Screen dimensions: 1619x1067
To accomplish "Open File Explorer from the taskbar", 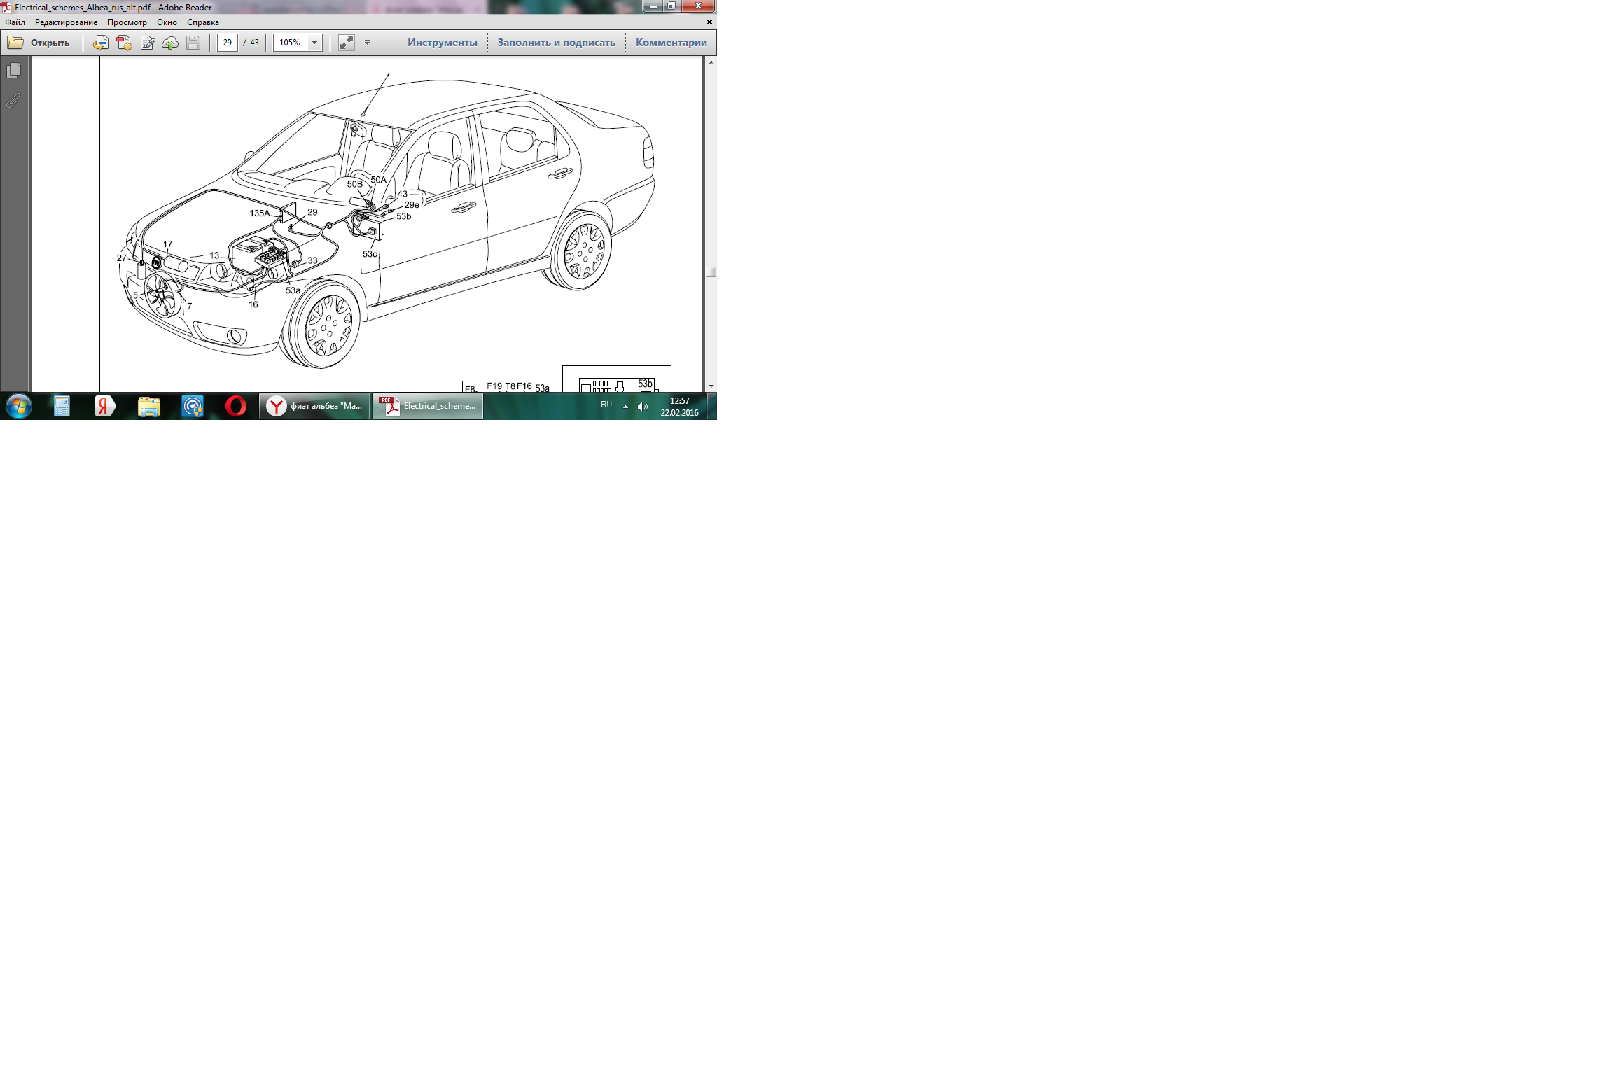I will tap(149, 406).
